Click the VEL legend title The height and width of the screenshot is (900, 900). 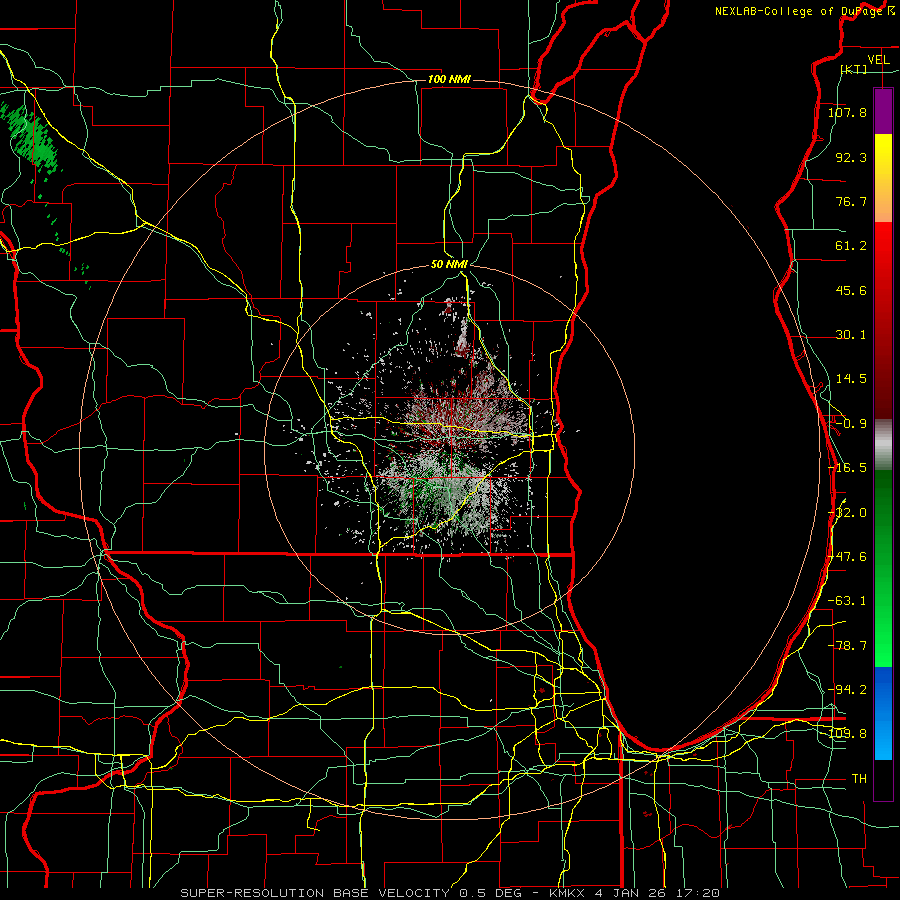pyautogui.click(x=878, y=60)
